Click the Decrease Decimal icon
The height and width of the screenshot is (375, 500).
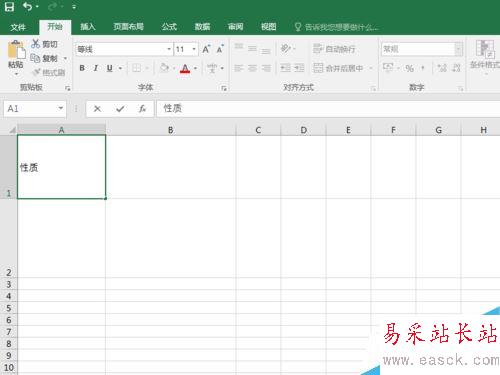tap(456, 68)
